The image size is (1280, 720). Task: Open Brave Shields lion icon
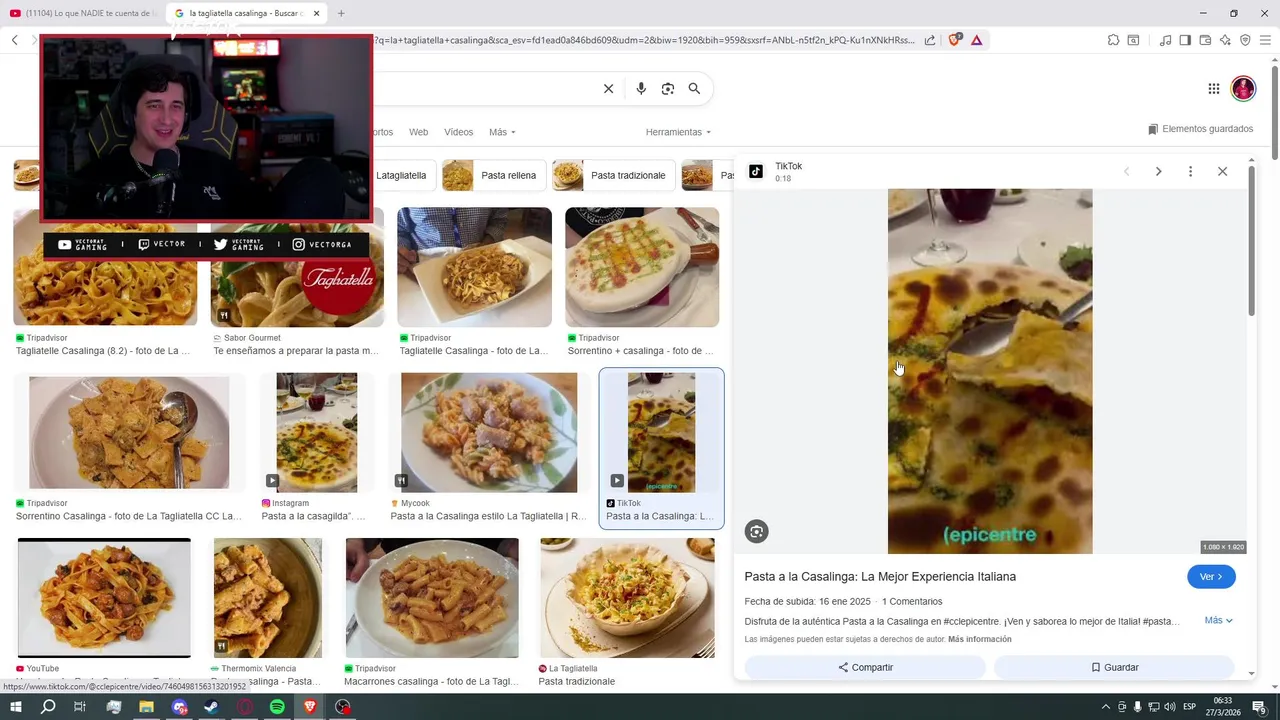click(954, 40)
